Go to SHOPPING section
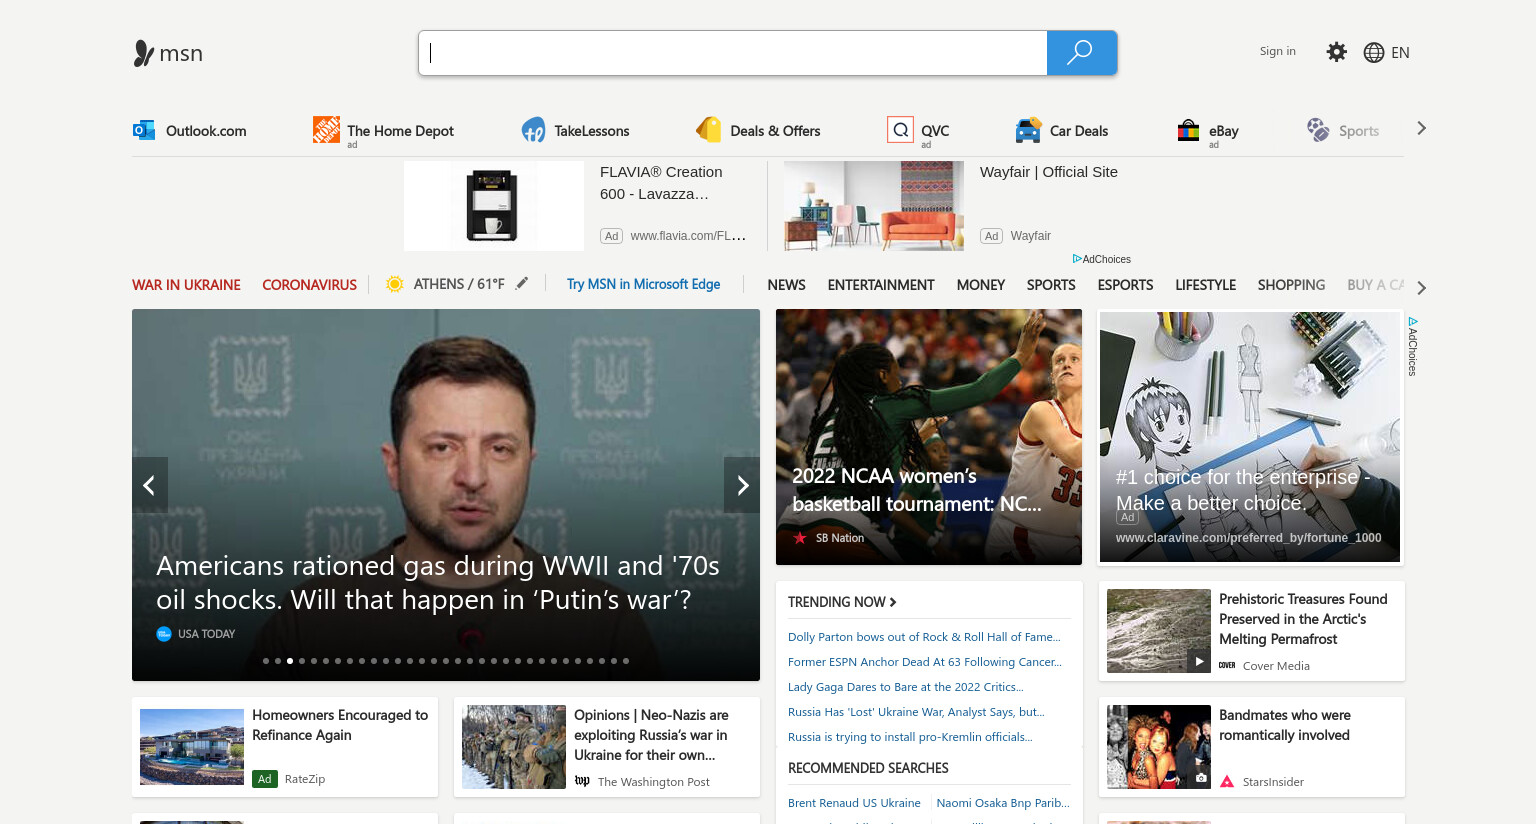The height and width of the screenshot is (824, 1536). (1291, 285)
